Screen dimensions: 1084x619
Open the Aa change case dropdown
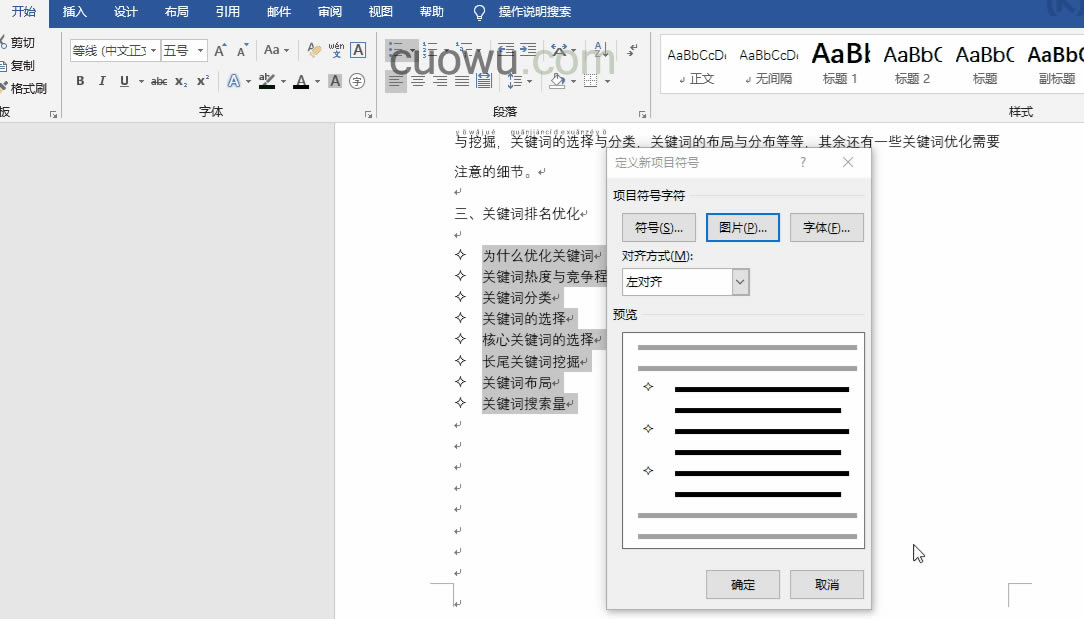coord(277,50)
